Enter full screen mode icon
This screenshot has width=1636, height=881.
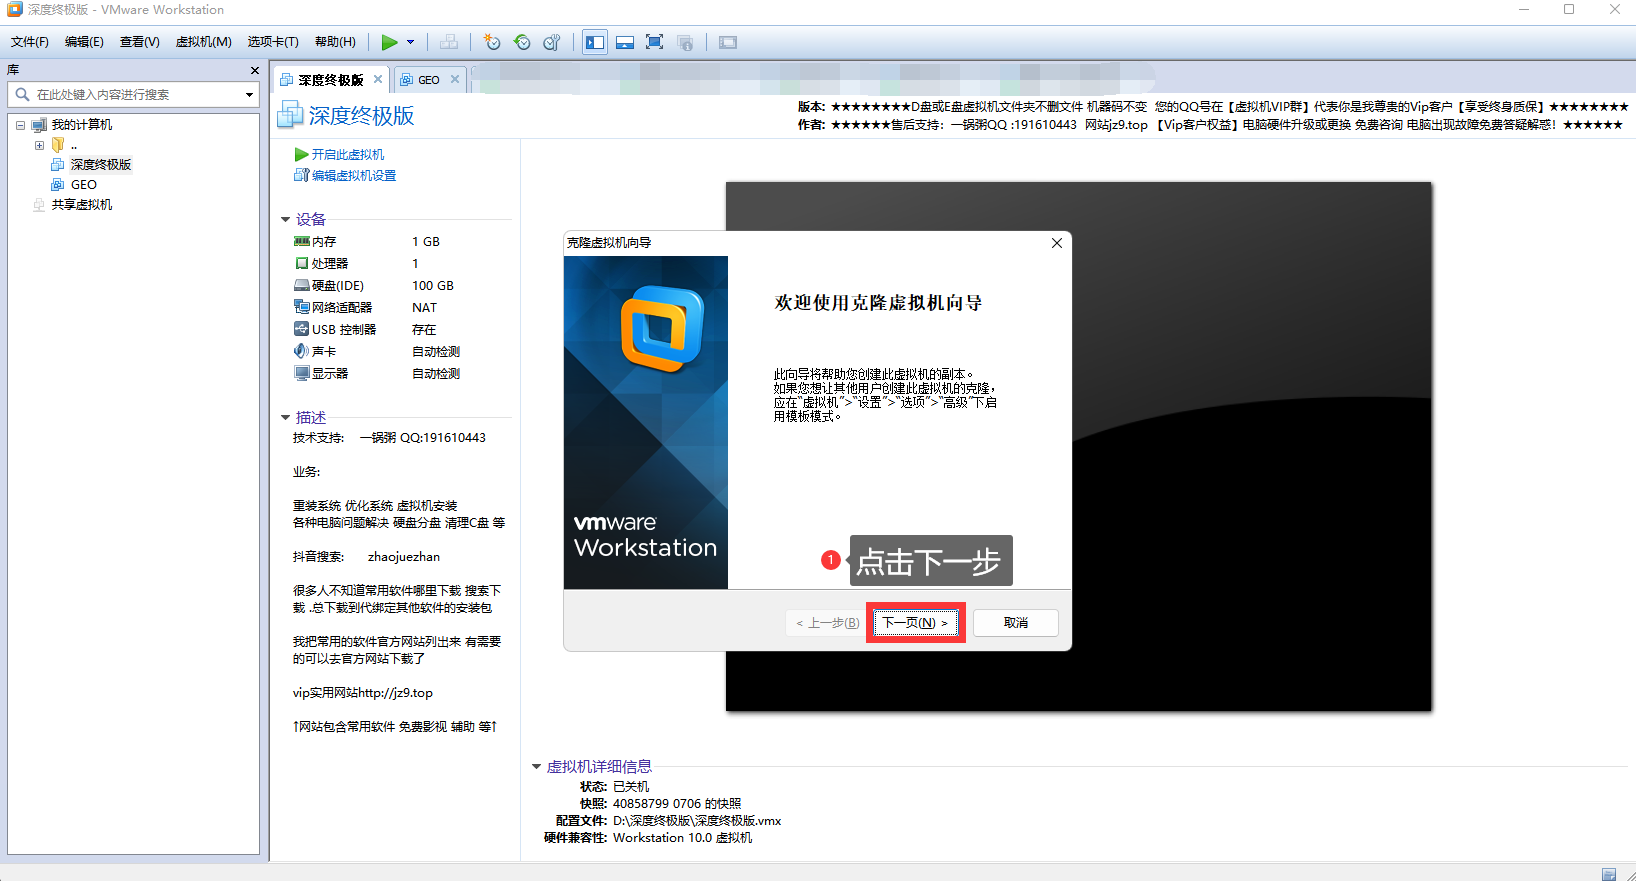655,42
